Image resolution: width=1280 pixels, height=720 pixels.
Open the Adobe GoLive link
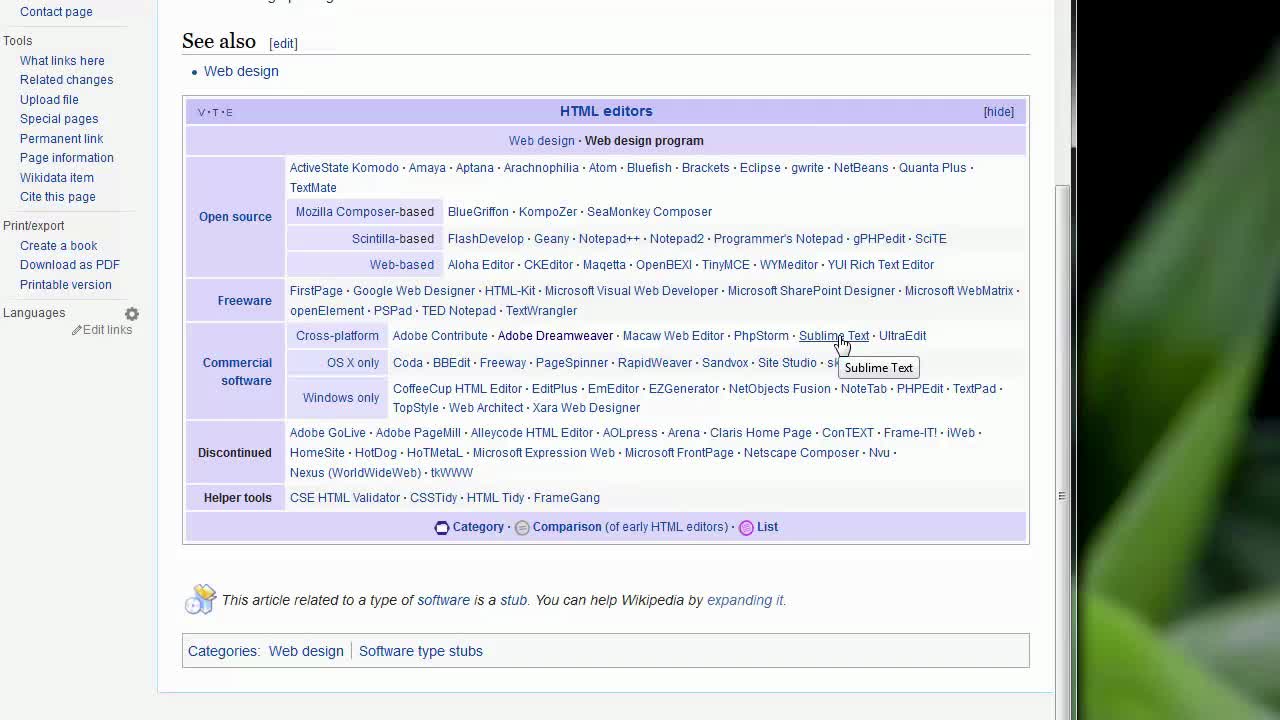click(x=328, y=433)
